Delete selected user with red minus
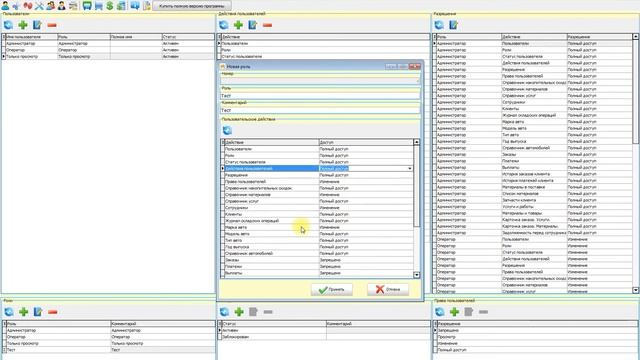This screenshot has height=360, width=640. pos(52,25)
